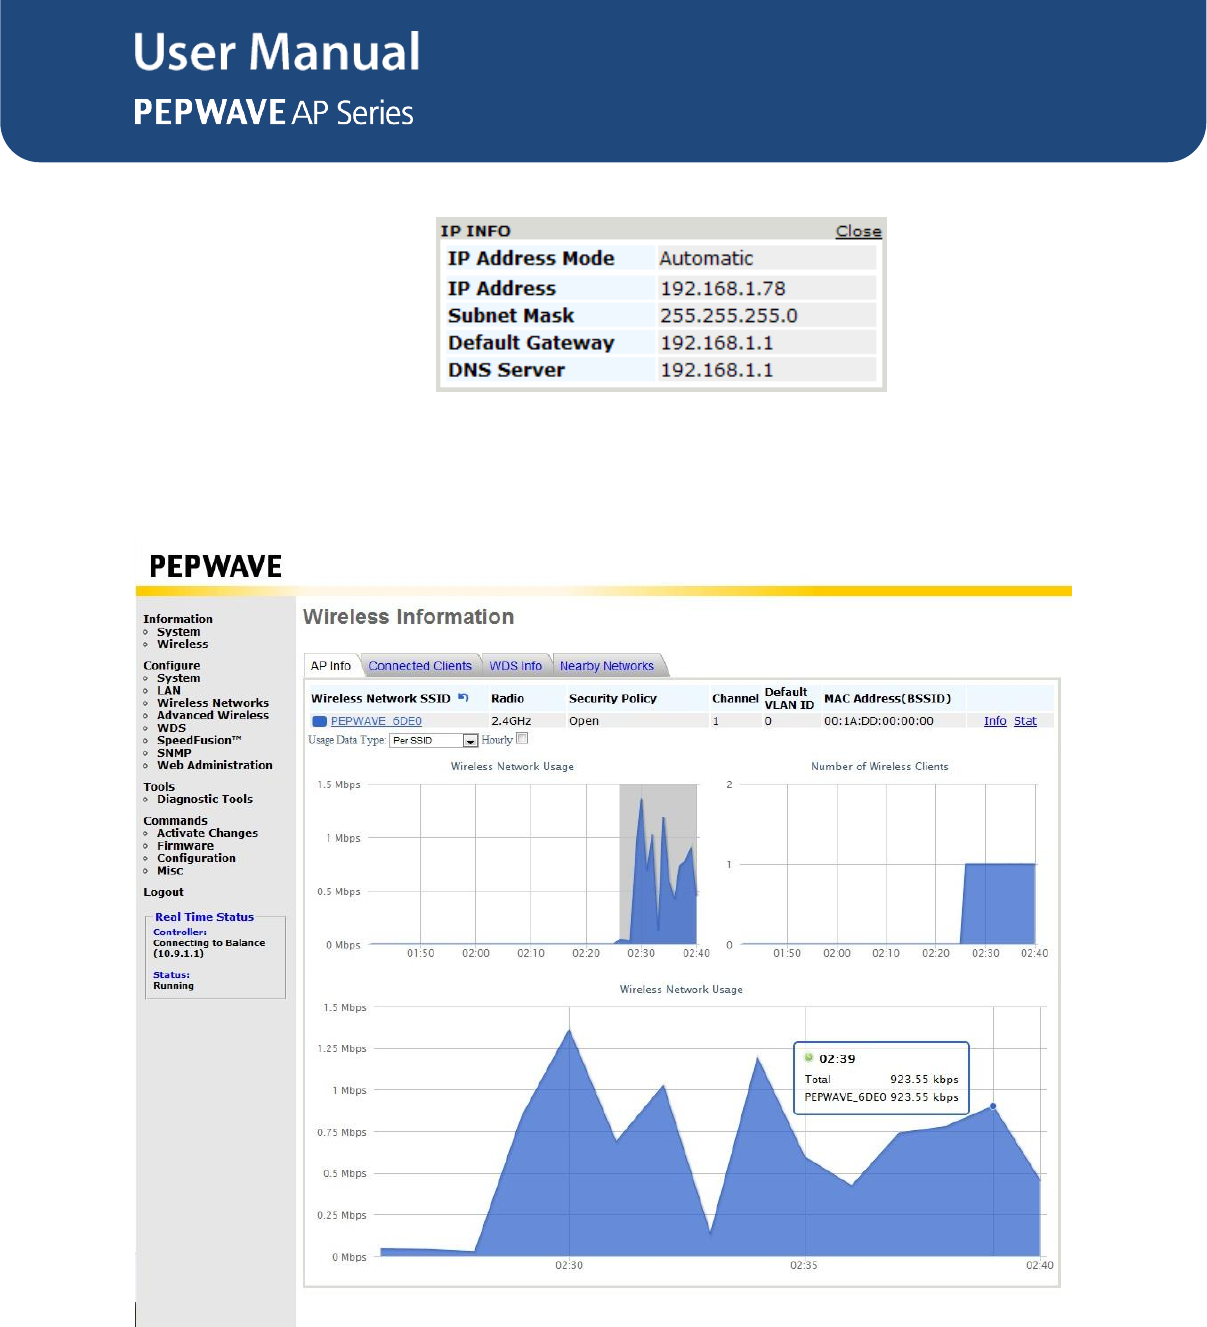Open Configuration command page
The image size is (1207, 1327).
coord(196,858)
